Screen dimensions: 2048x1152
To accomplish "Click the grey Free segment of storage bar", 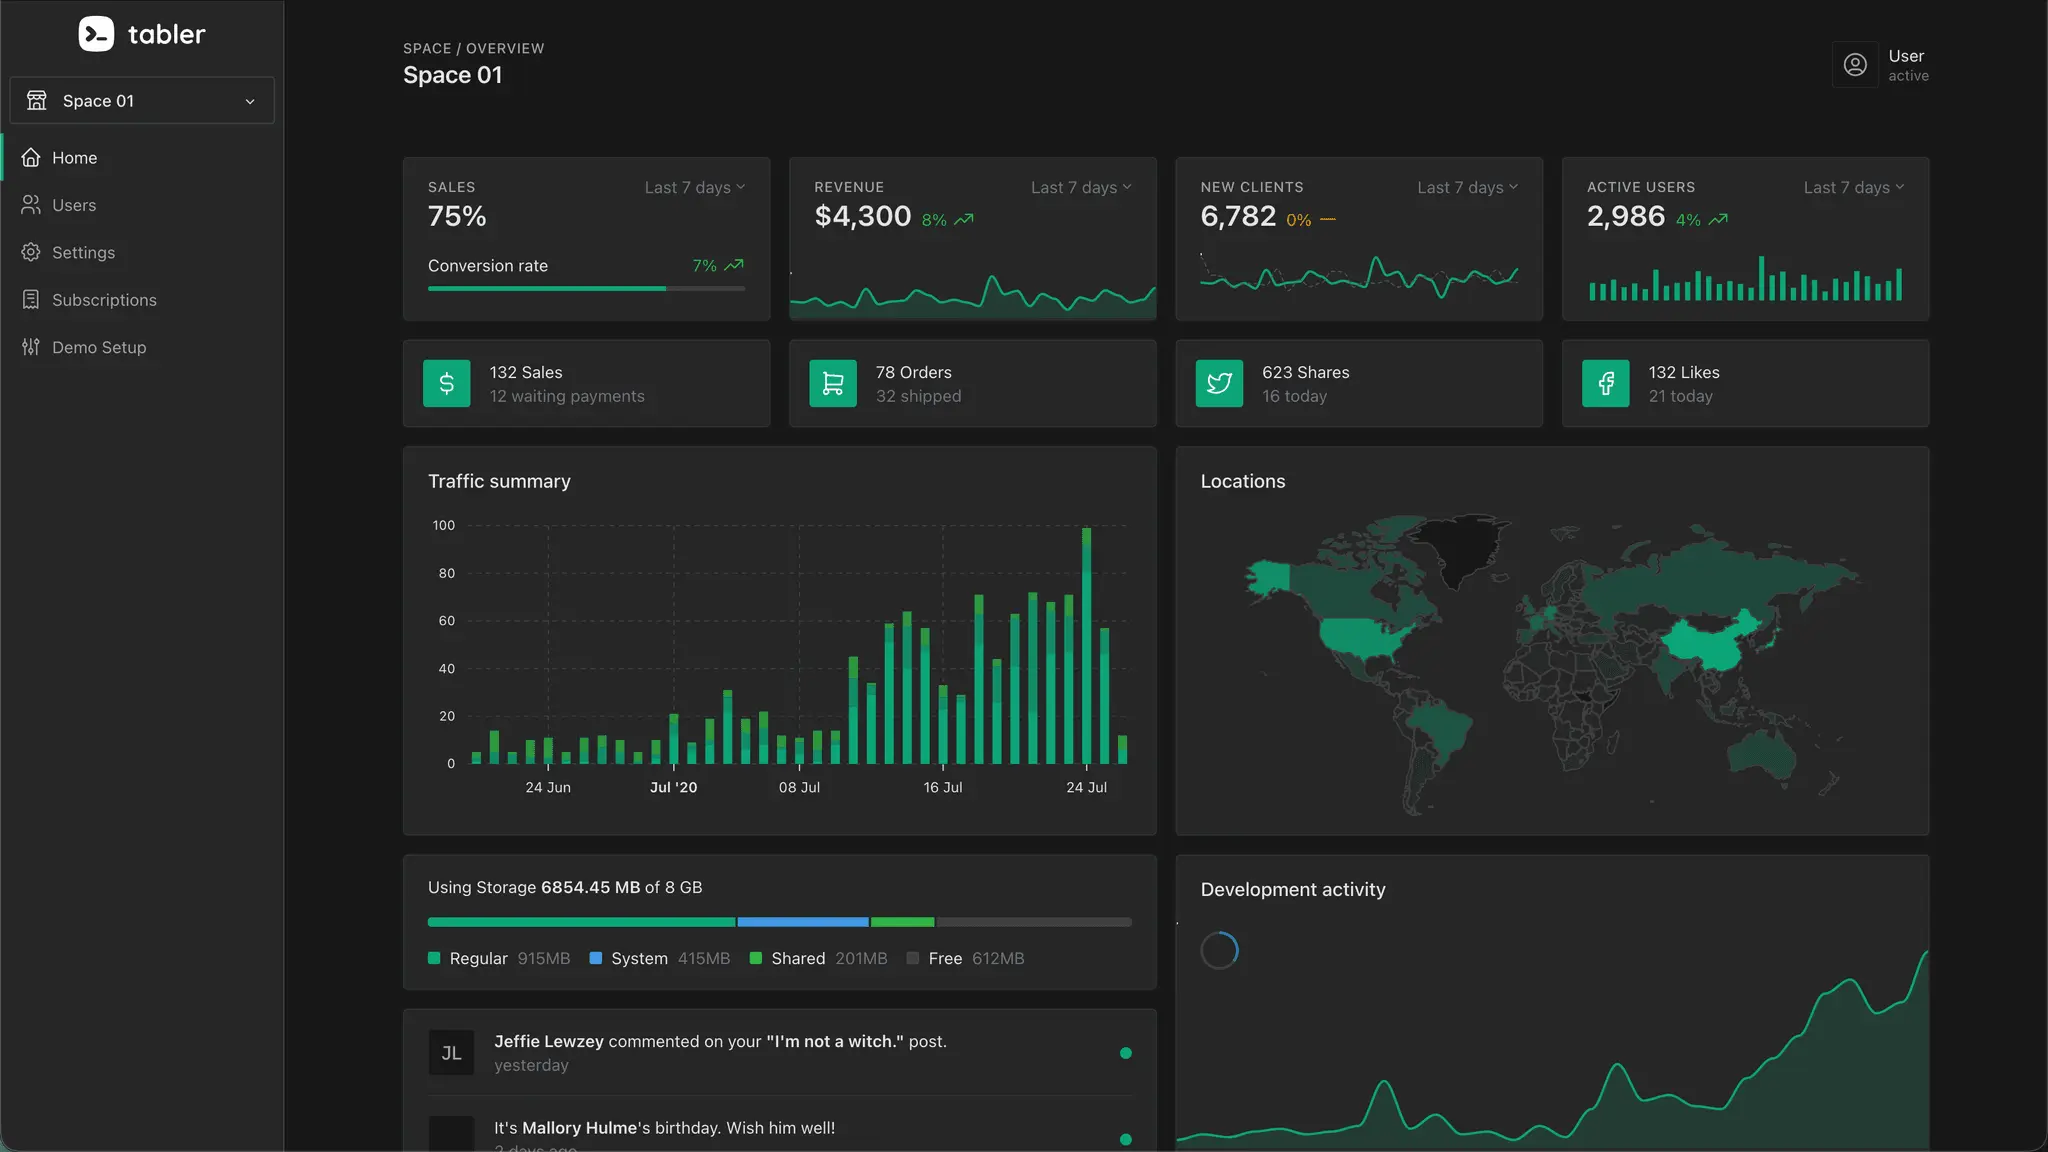I will [x=1033, y=922].
